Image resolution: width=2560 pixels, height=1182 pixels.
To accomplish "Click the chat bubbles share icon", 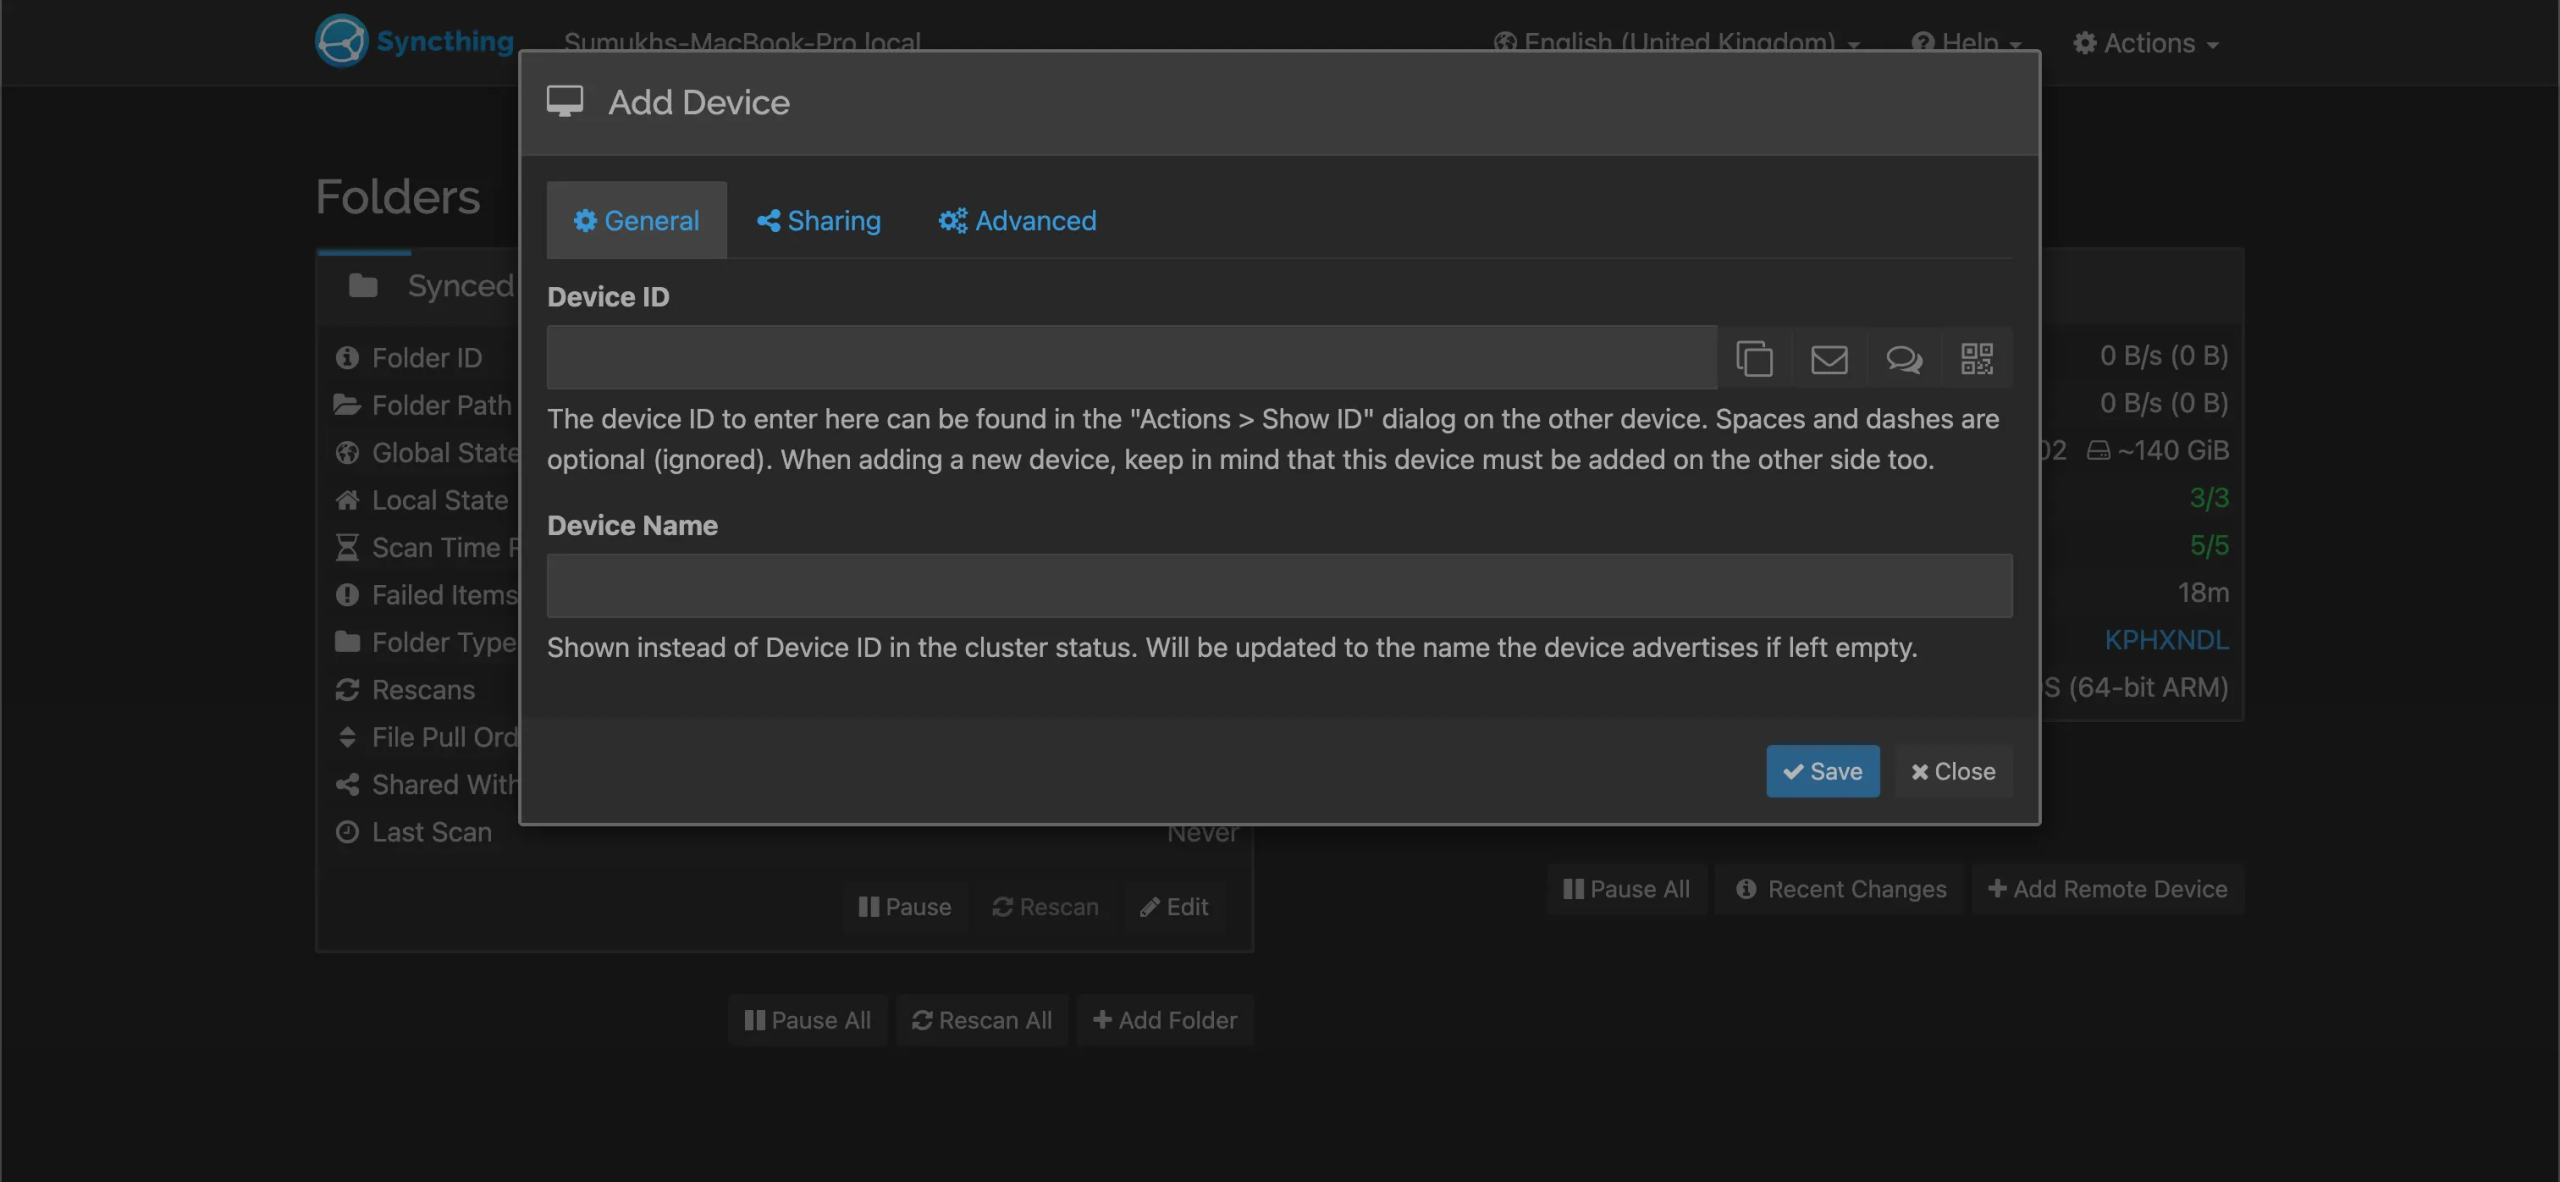I will [1904, 358].
